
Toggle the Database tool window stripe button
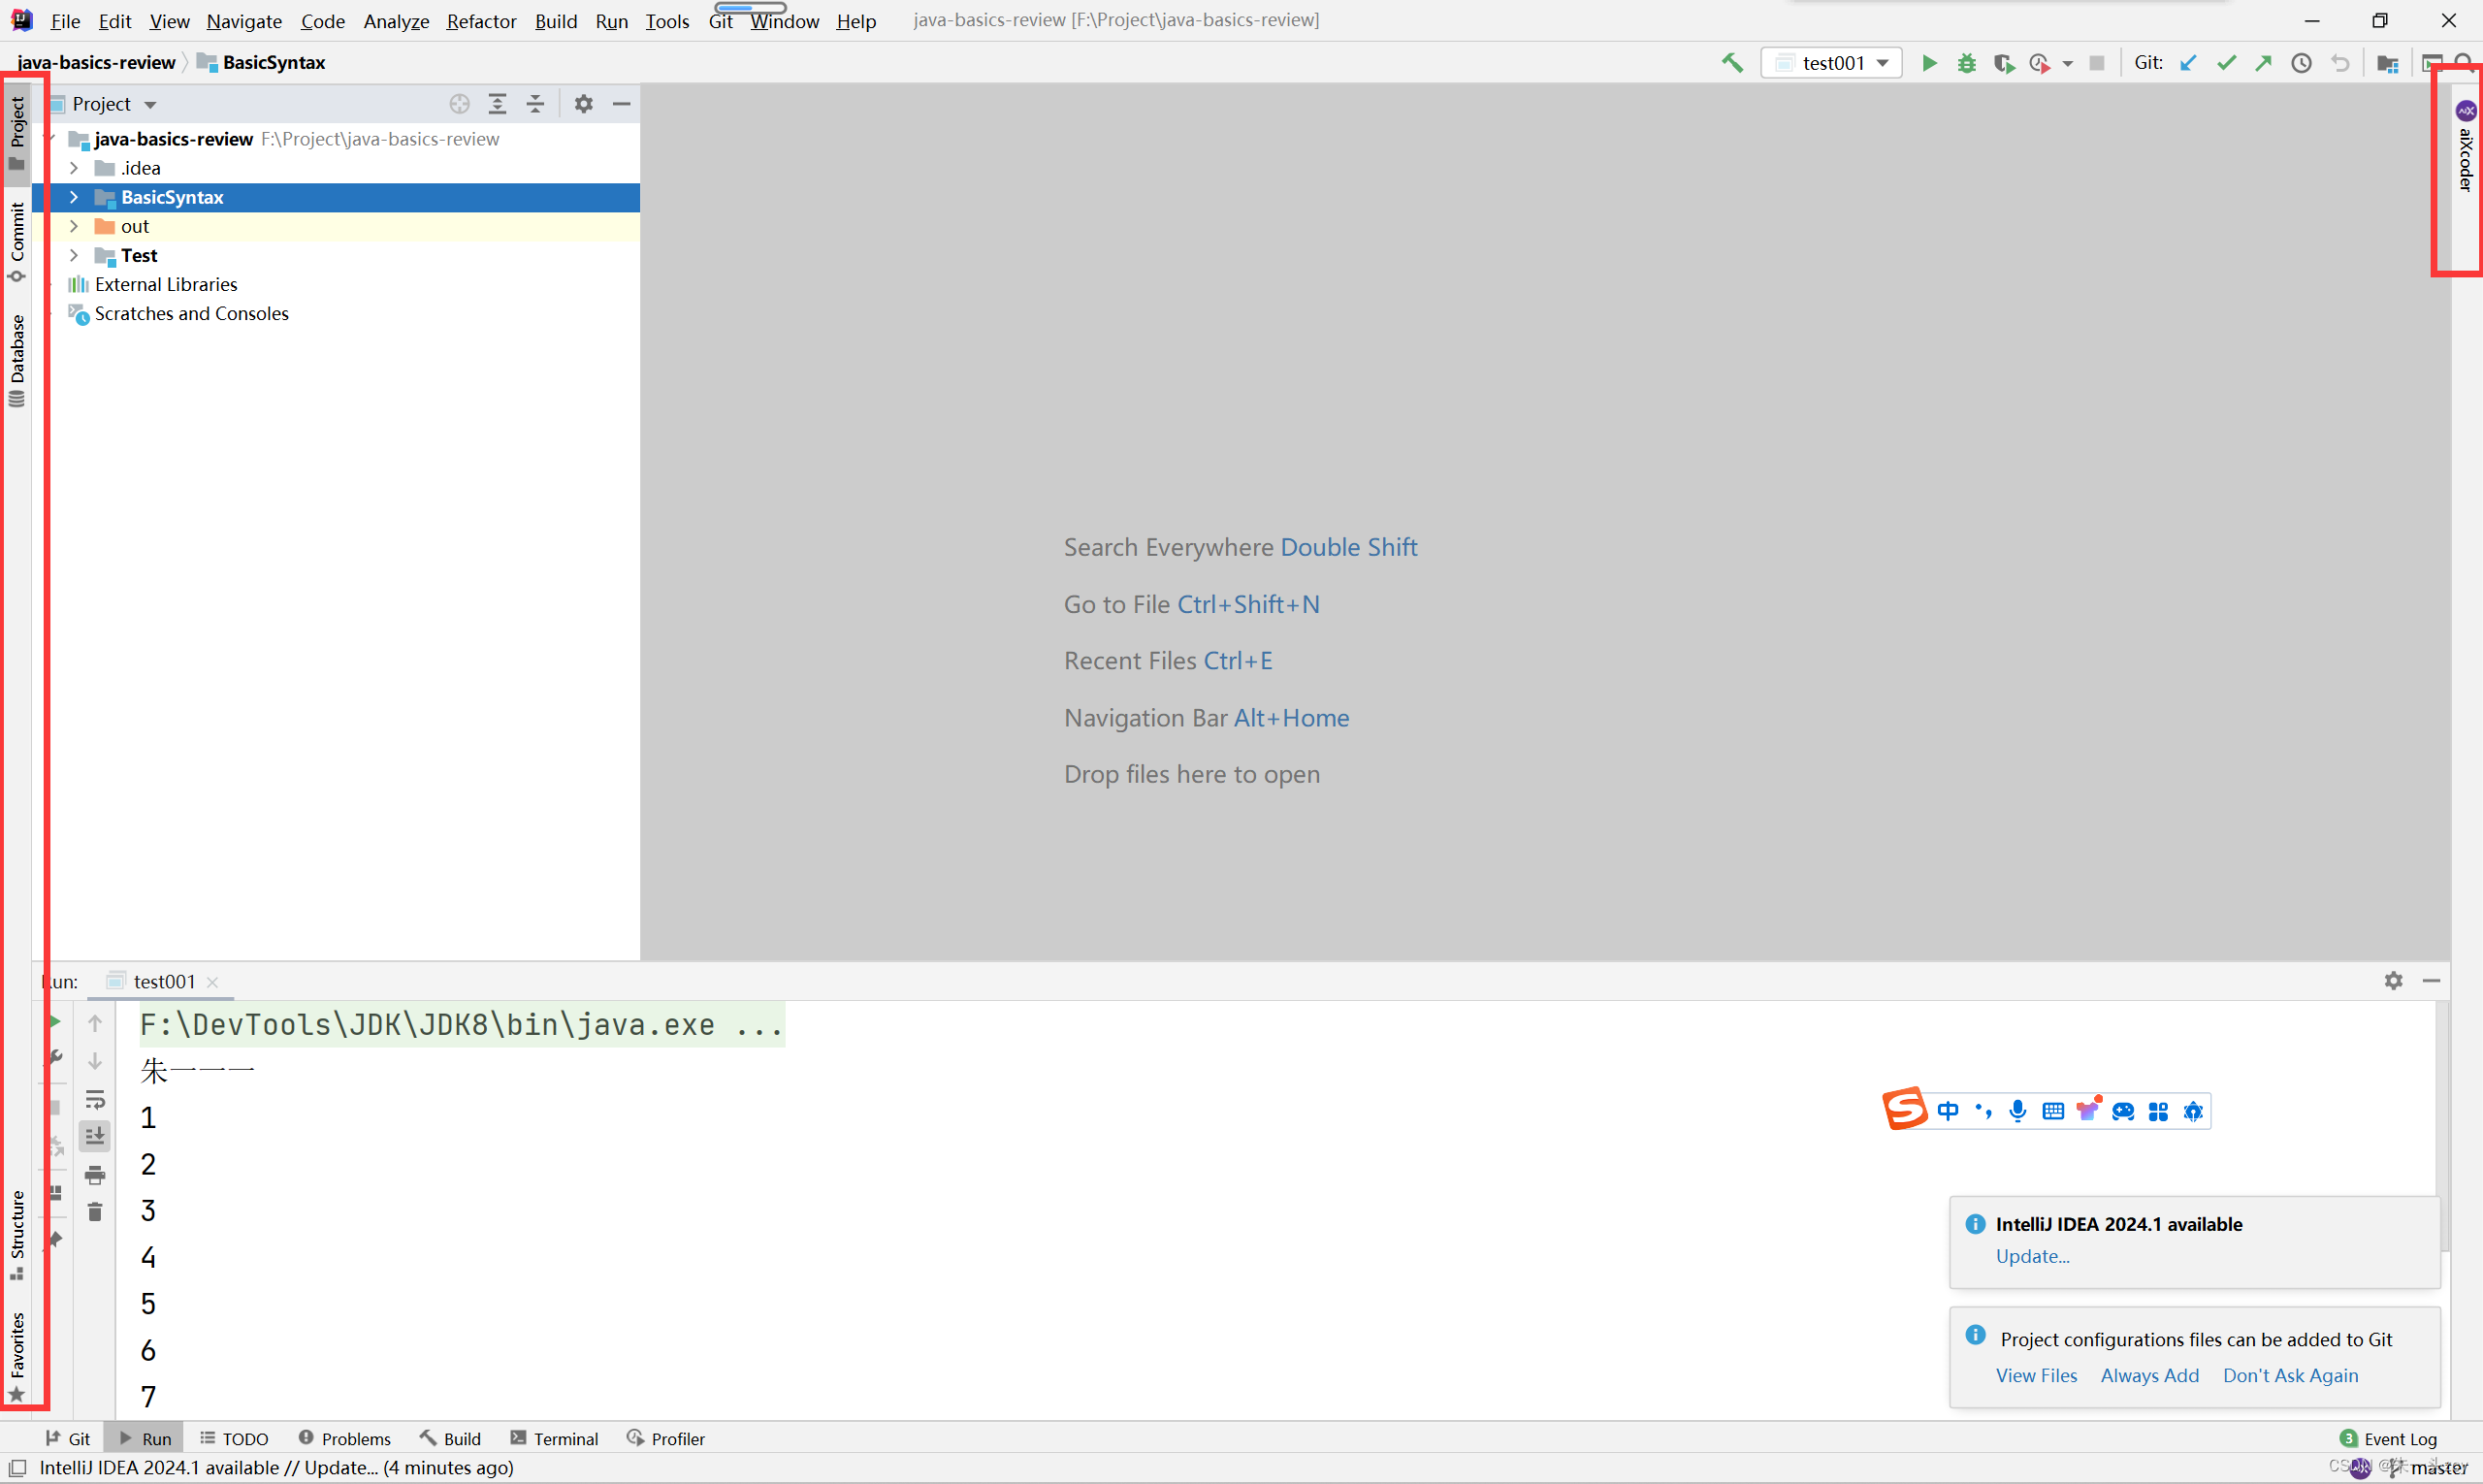[17, 360]
